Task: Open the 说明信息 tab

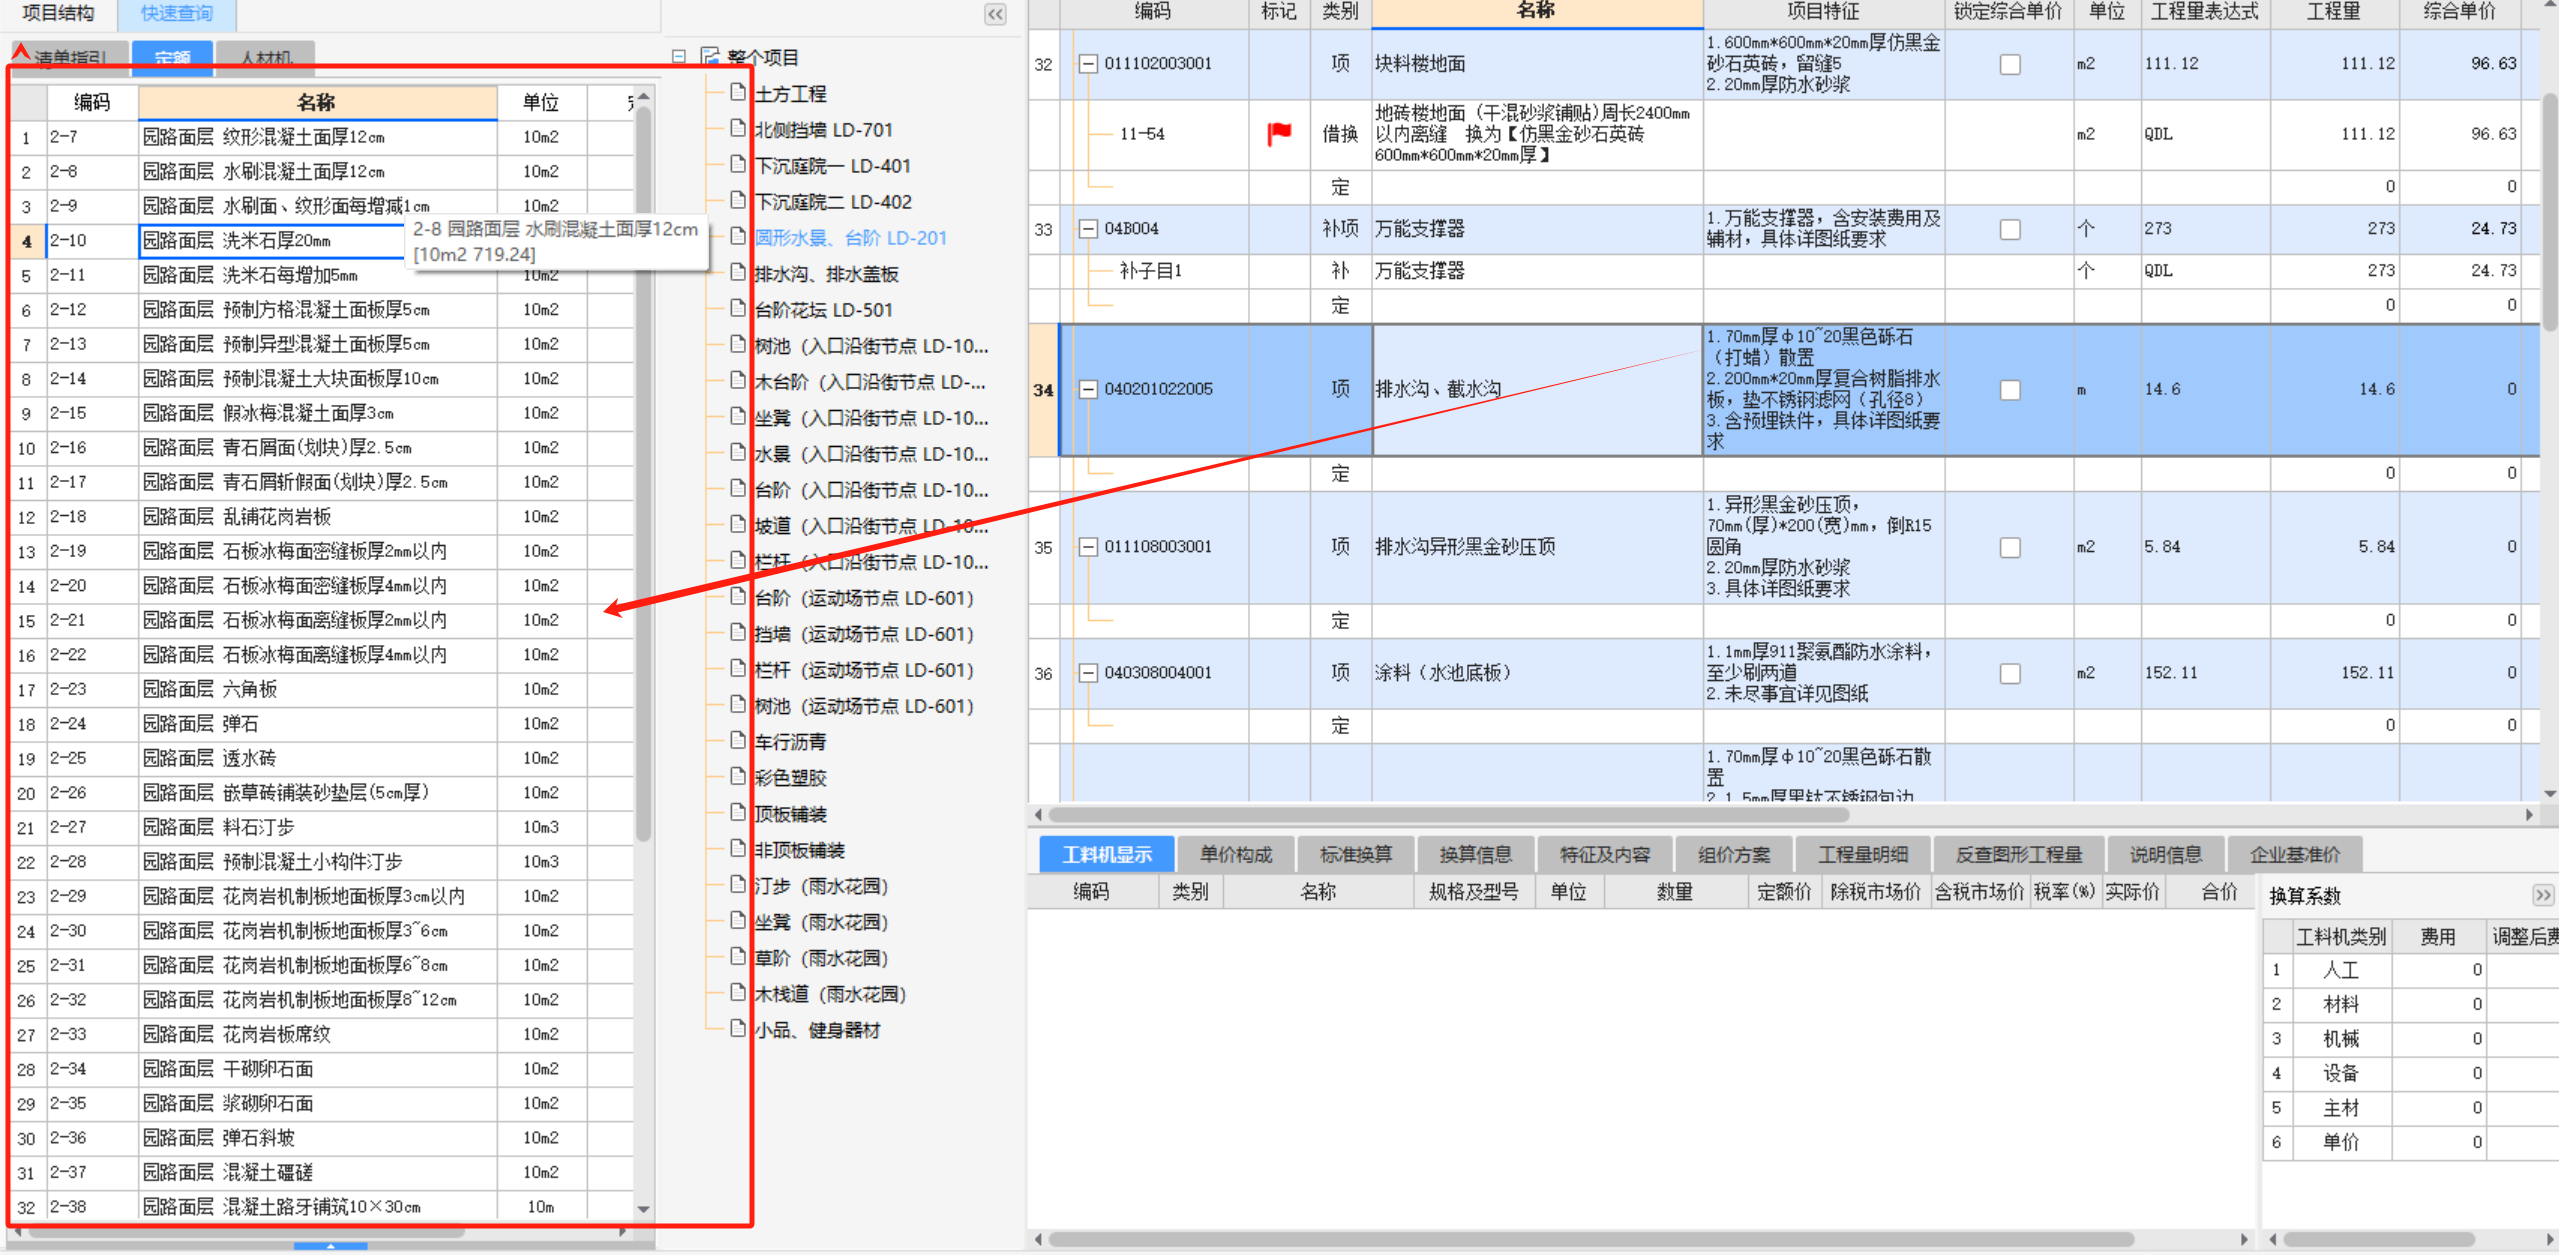Action: [x=2166, y=854]
